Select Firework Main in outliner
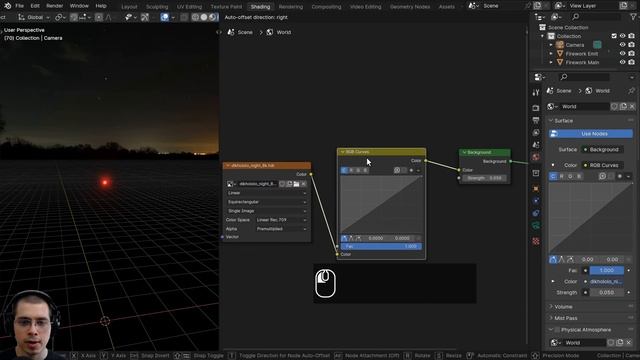640x360 pixels. coord(582,62)
